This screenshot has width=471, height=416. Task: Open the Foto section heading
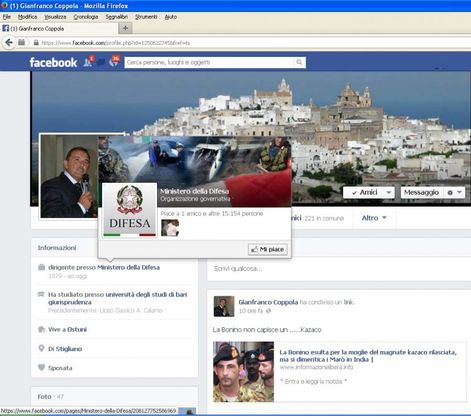pyautogui.click(x=44, y=397)
